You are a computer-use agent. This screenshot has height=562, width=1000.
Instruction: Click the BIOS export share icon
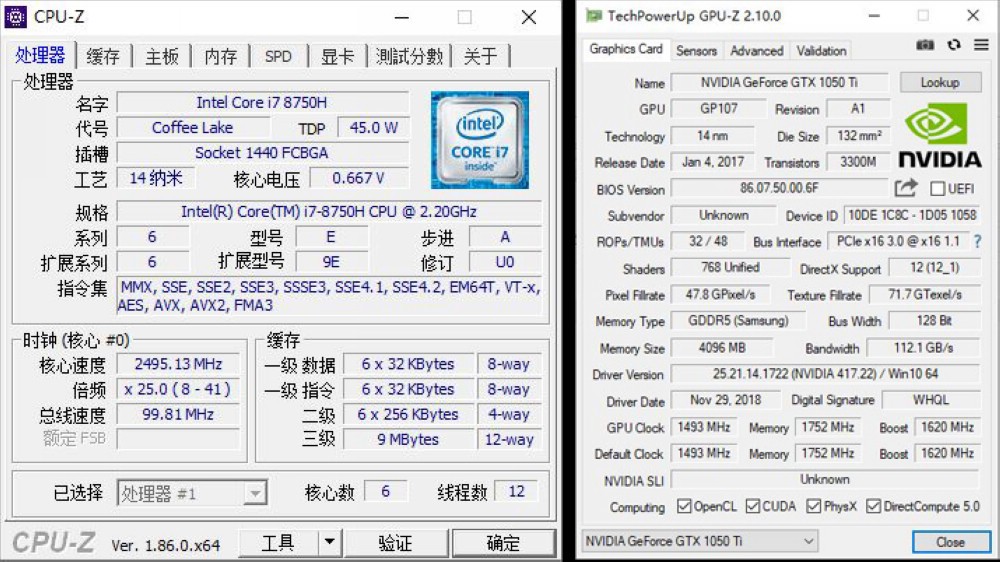coord(906,188)
